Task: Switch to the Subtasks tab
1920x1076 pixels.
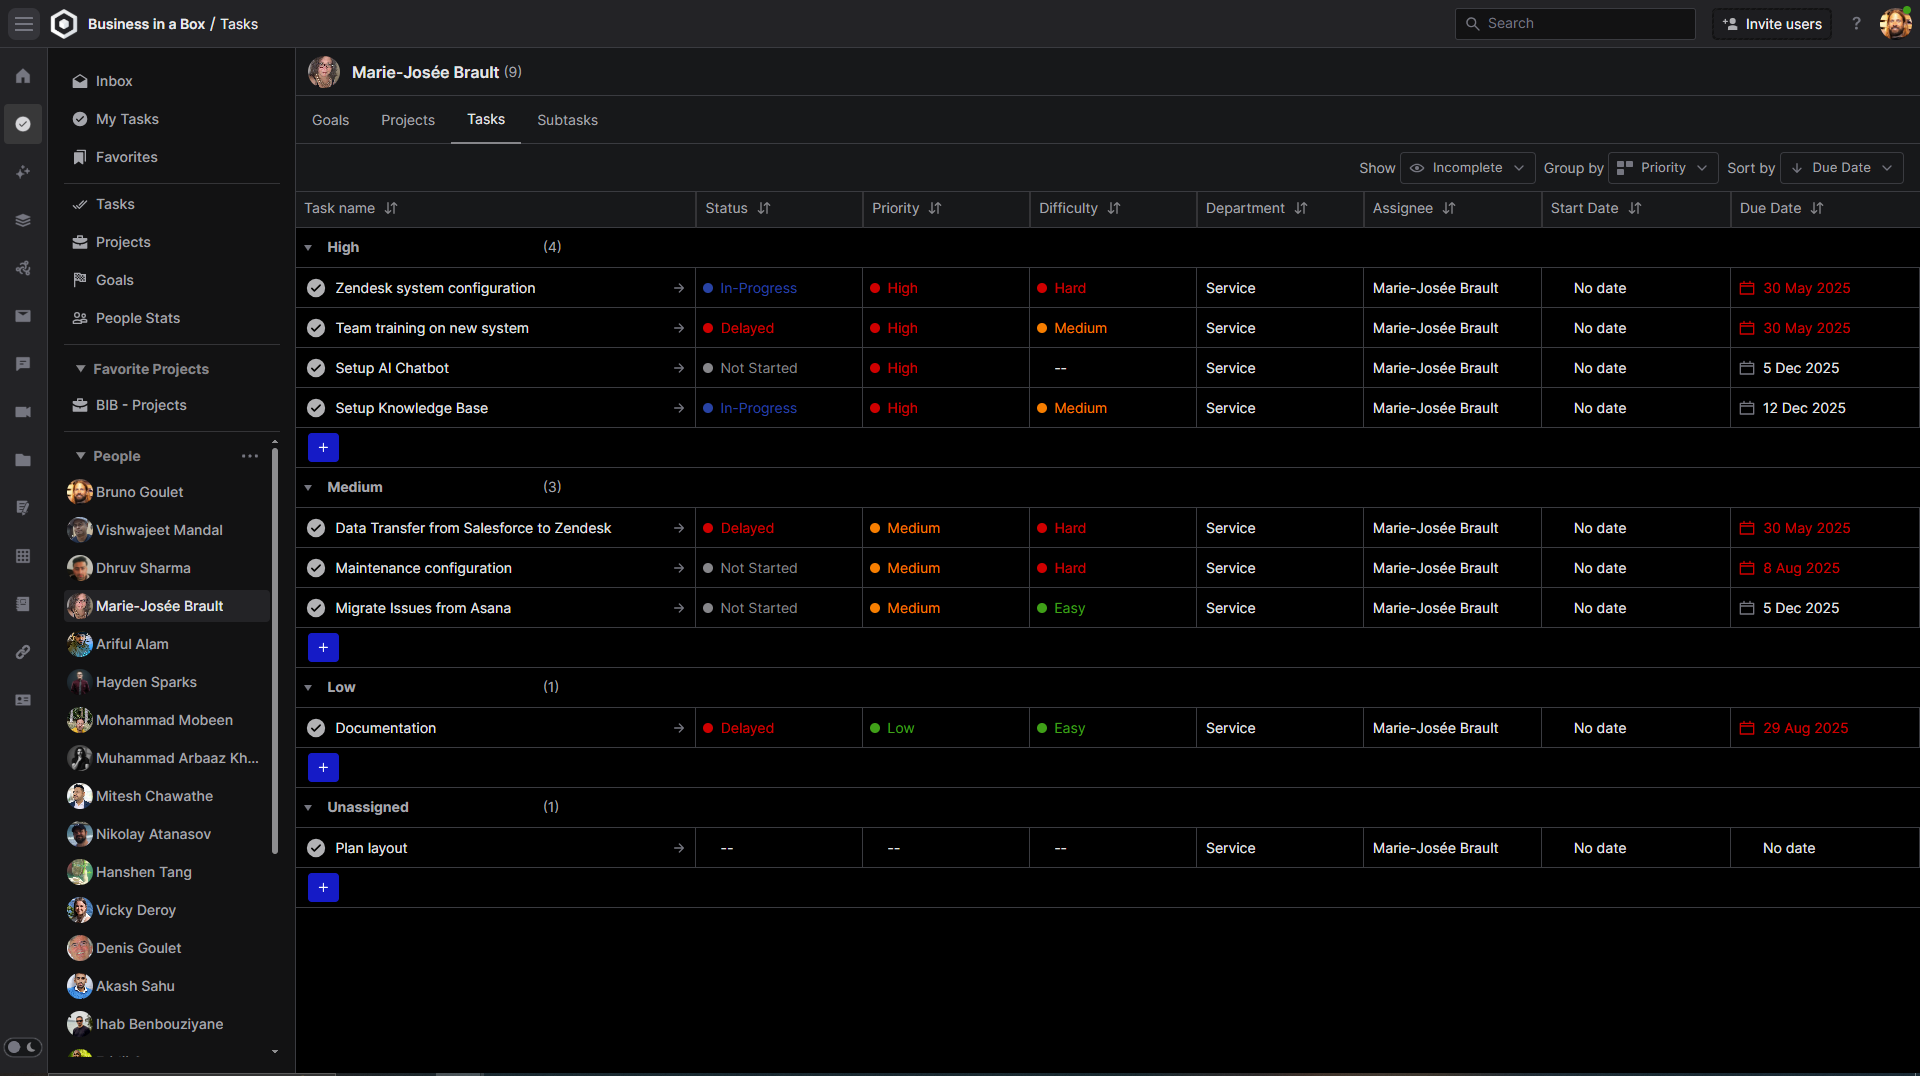Action: pyautogui.click(x=567, y=120)
